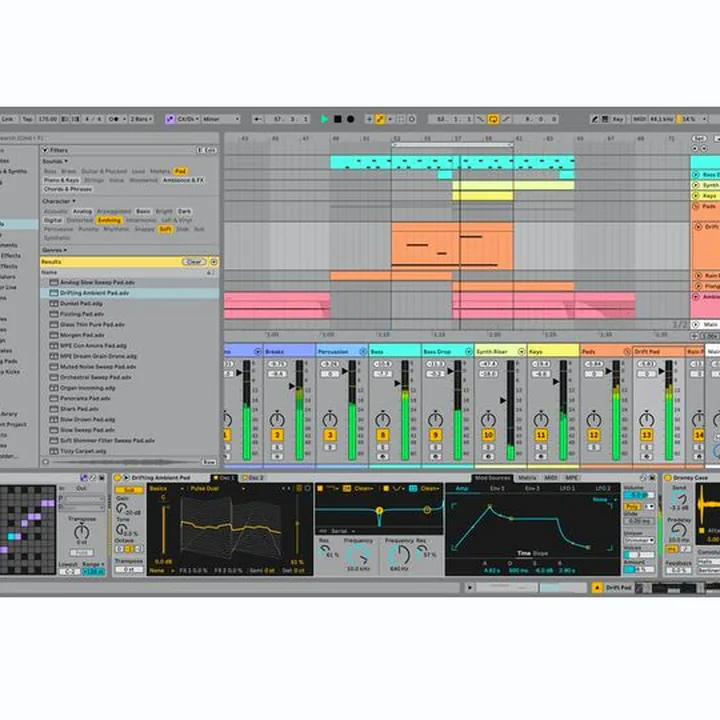Toggle the yellow Arrangement Loop switch
This screenshot has height=720, width=720.
point(493,119)
